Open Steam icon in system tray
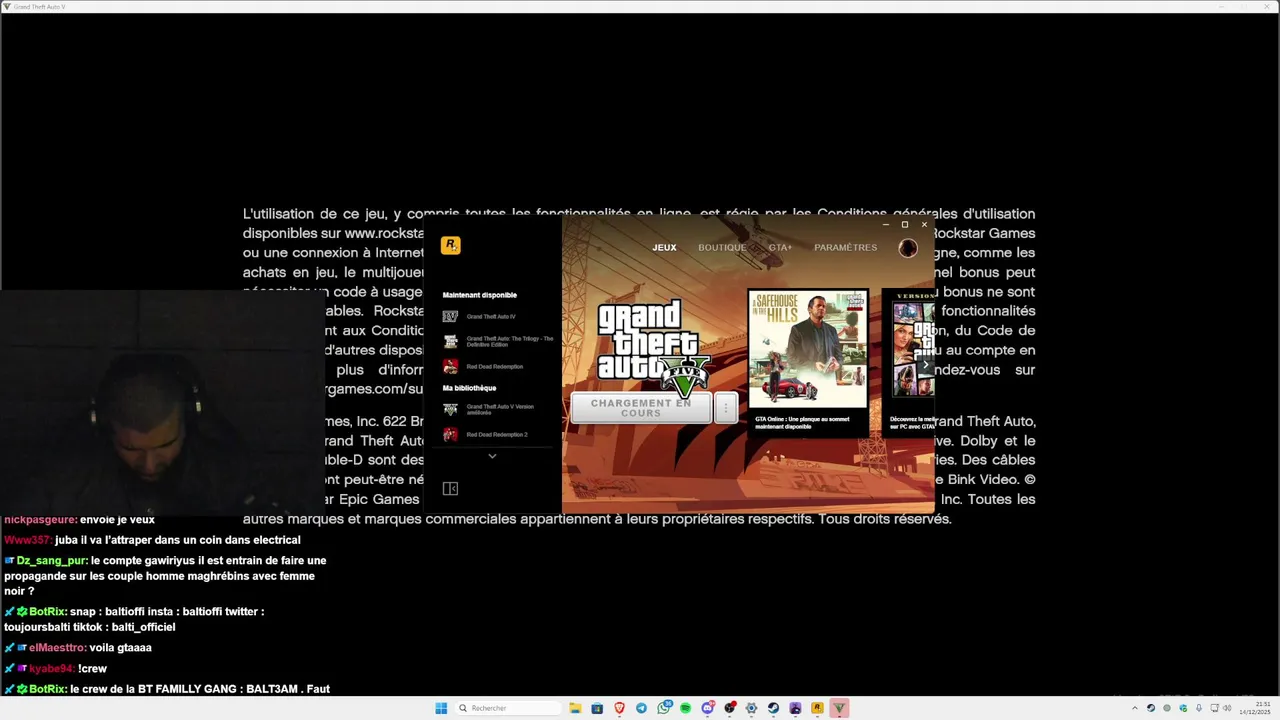 pyautogui.click(x=1151, y=708)
